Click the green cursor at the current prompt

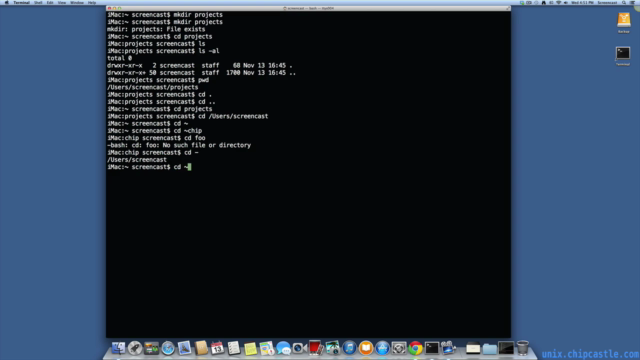[x=189, y=167]
